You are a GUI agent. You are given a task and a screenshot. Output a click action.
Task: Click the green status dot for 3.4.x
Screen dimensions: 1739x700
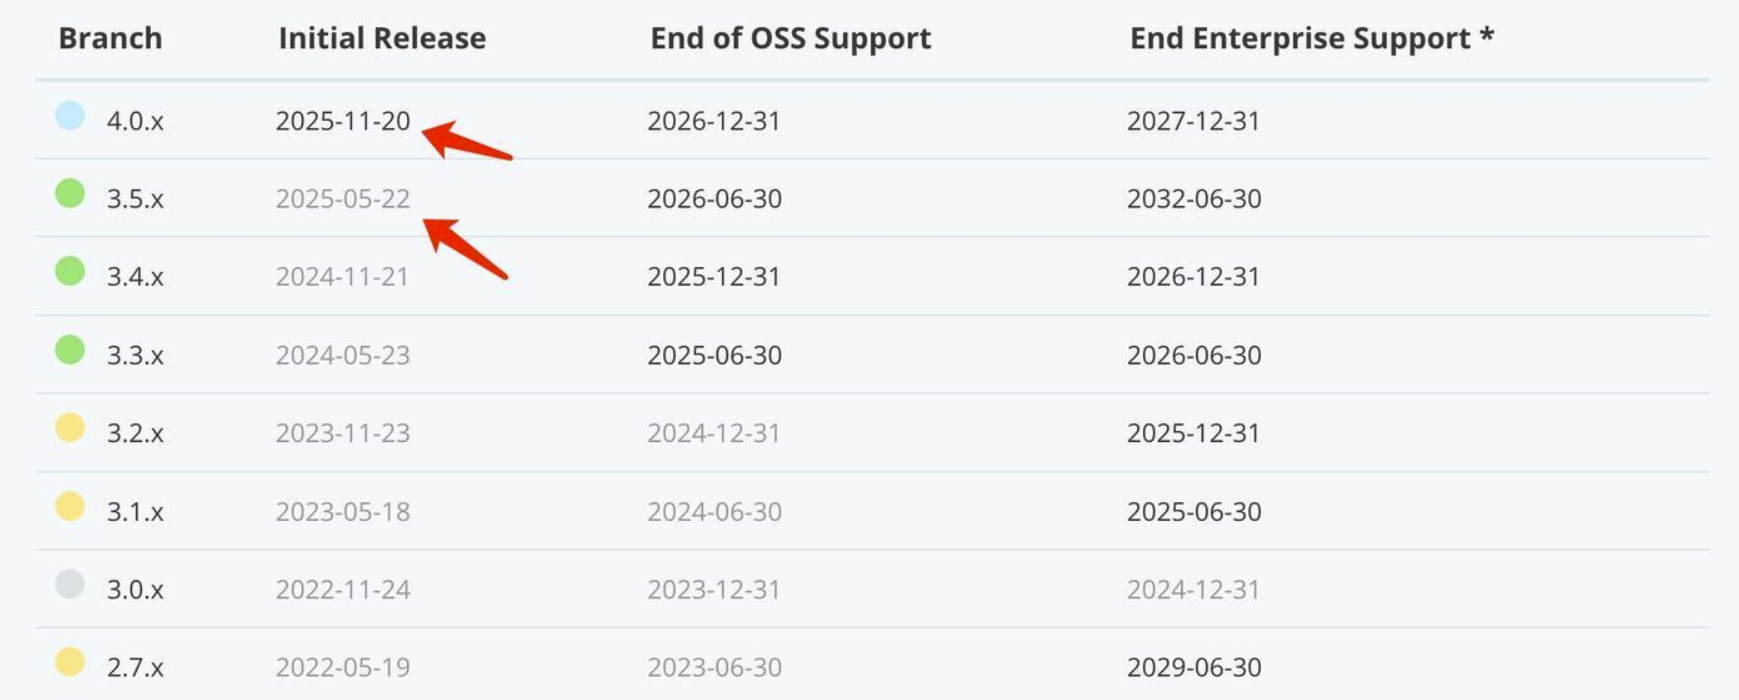(70, 271)
